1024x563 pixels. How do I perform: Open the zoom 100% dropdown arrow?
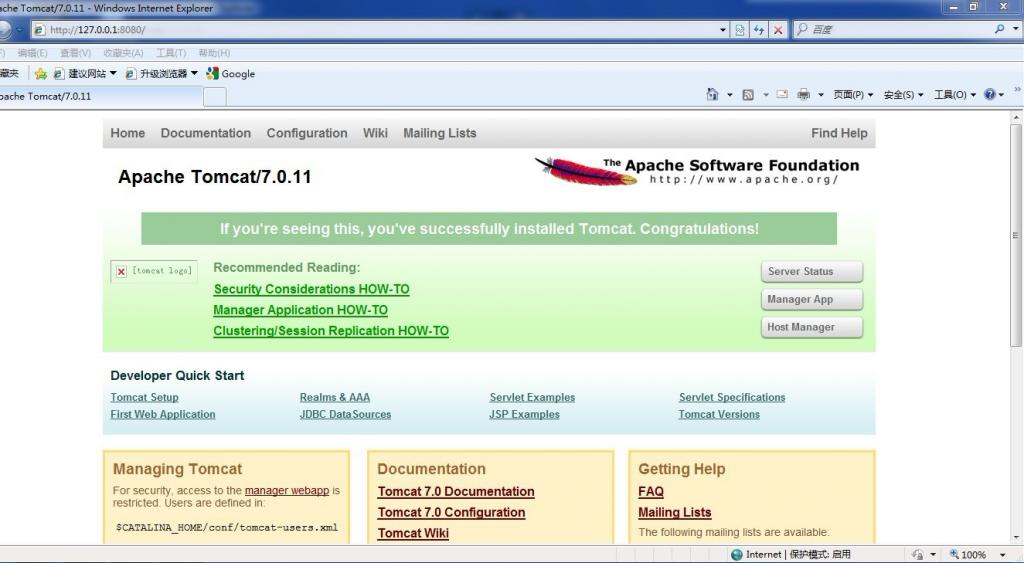1002,555
